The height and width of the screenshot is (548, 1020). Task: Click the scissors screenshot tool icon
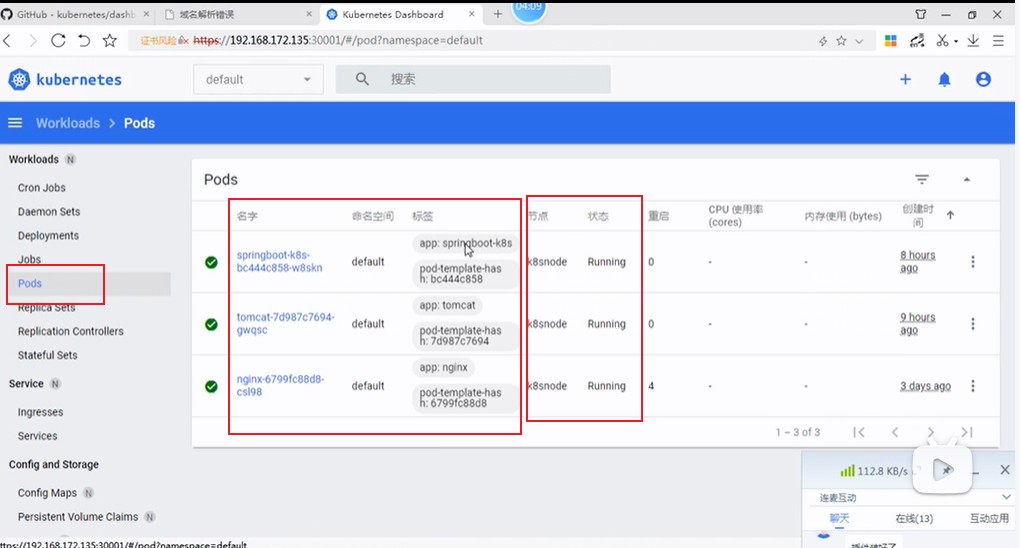(x=943, y=40)
